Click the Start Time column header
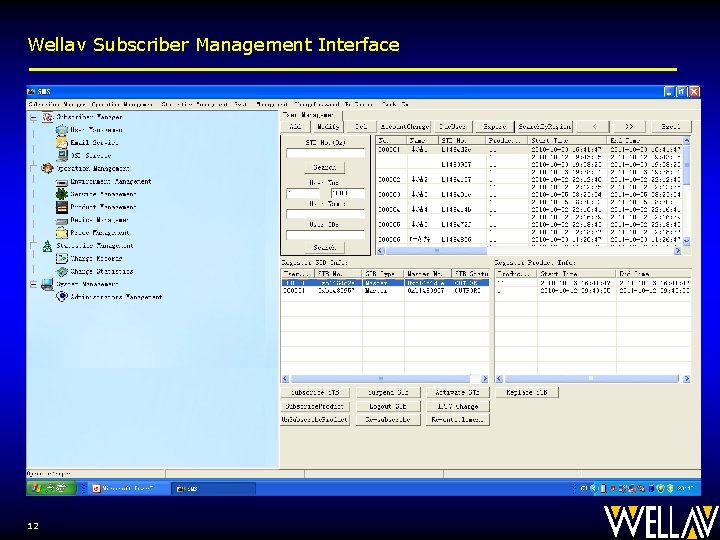Screen dimensions: 720x540 coord(568,140)
